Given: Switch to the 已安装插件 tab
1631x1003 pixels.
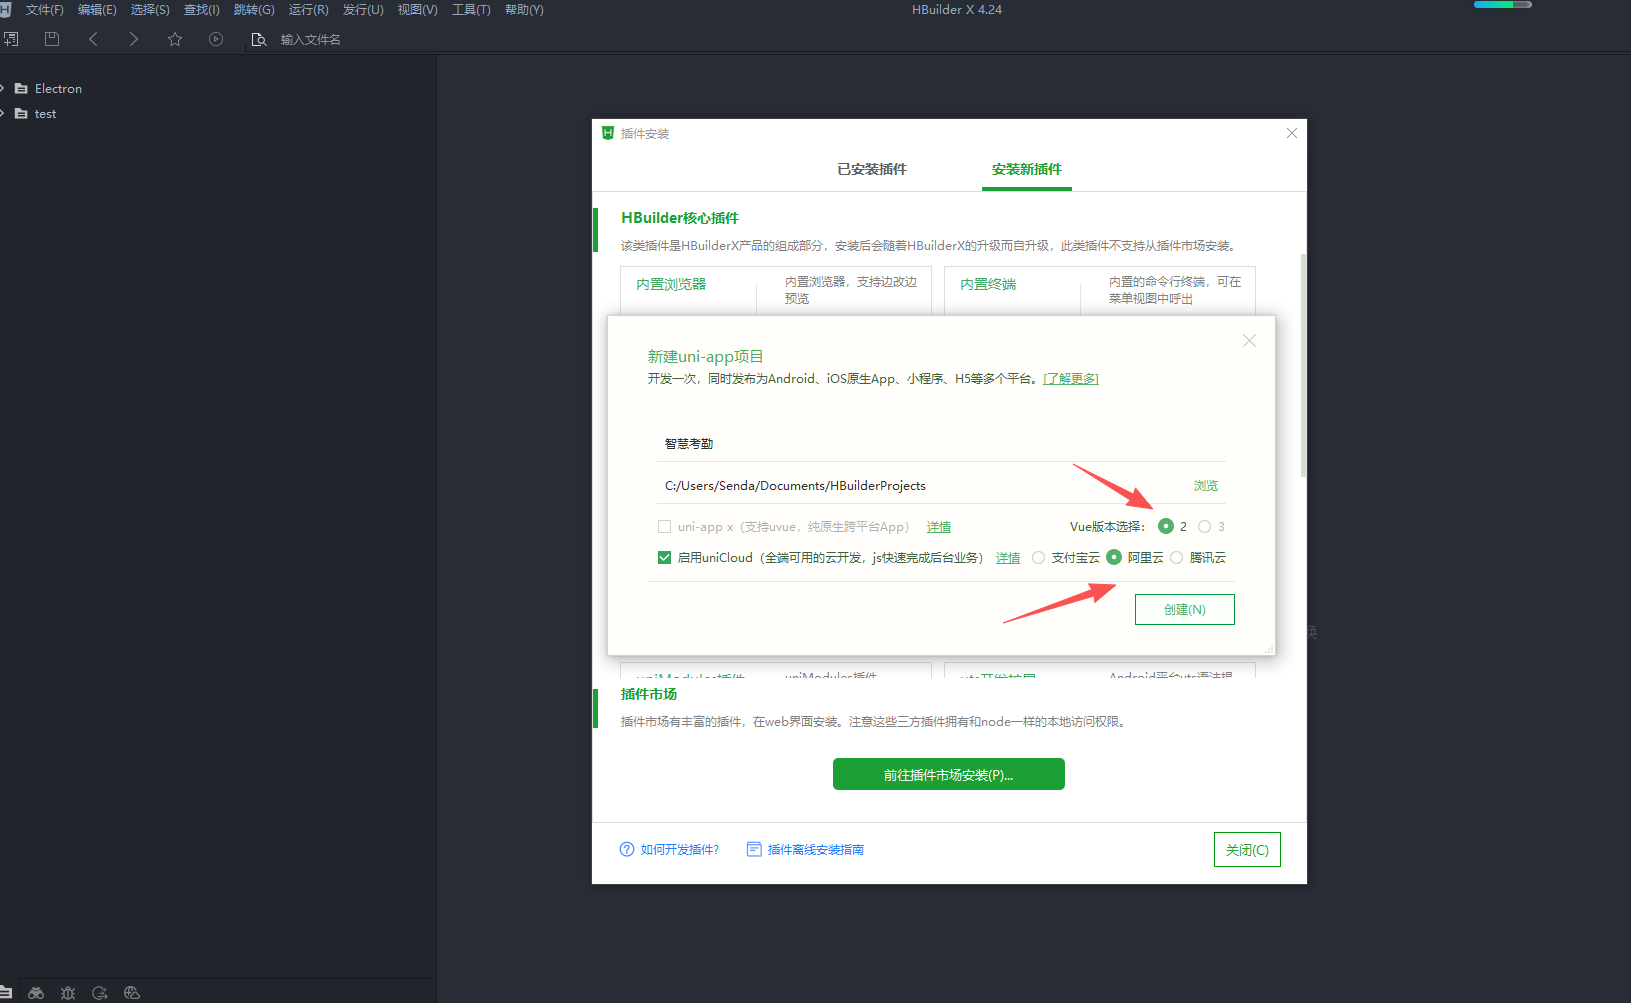Looking at the screenshot, I should (871, 170).
